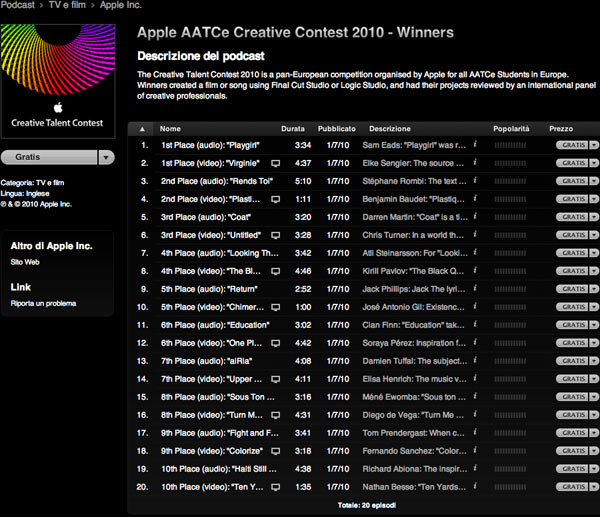Subscribe with the sidebar Gratis button

tap(49, 157)
